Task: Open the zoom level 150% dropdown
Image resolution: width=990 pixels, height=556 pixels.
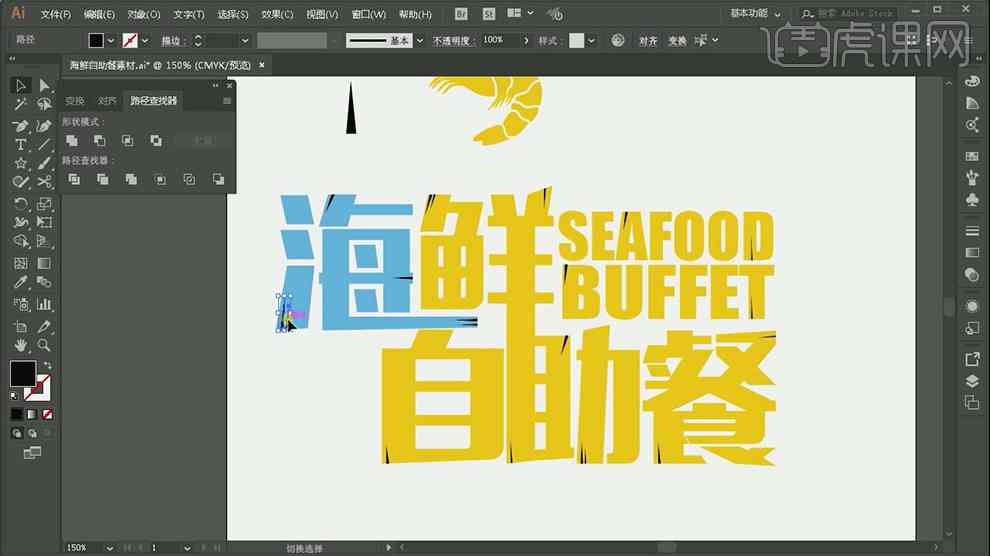Action: point(110,548)
